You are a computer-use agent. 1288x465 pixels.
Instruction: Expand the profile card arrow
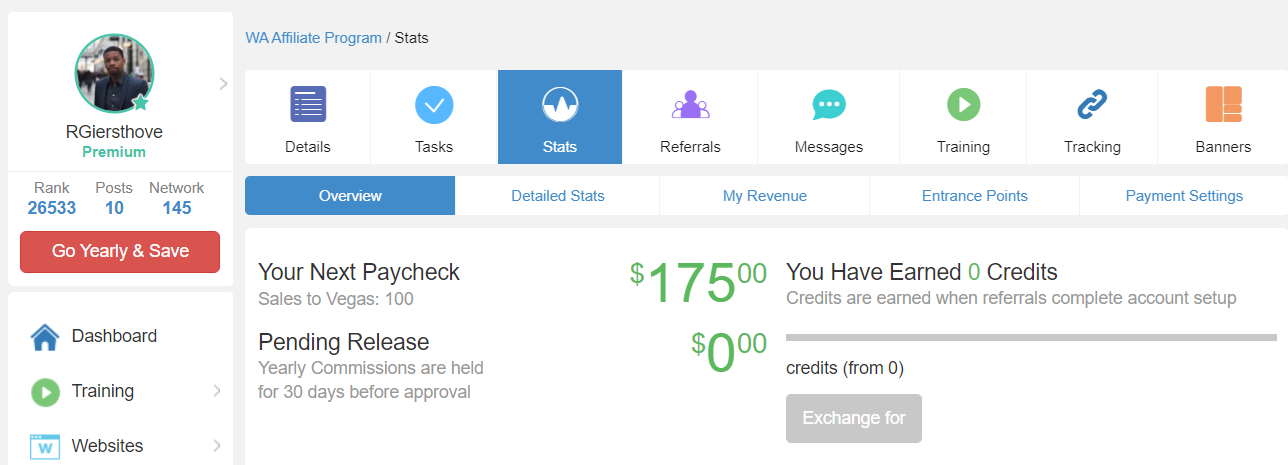[x=223, y=84]
